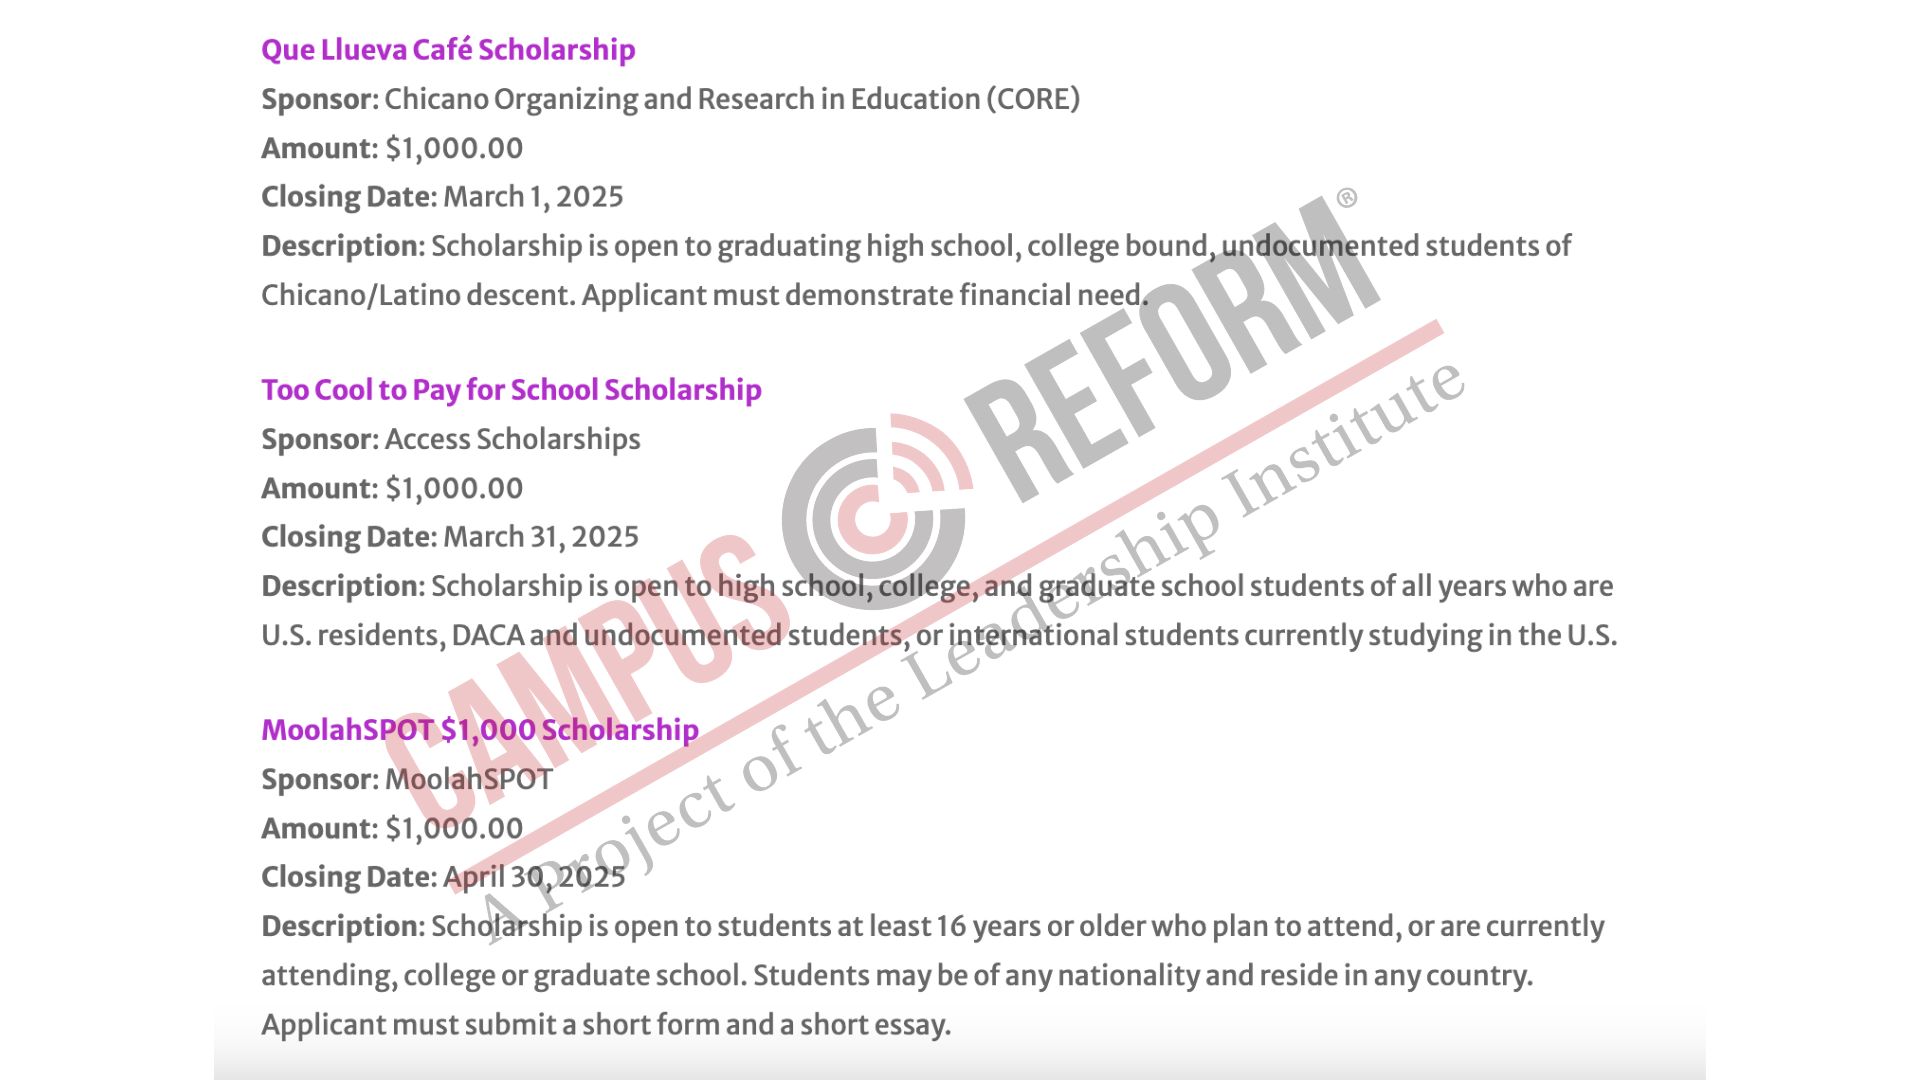Click the Access Scholarships sponsor text
1920x1080 pixels.
(x=512, y=440)
